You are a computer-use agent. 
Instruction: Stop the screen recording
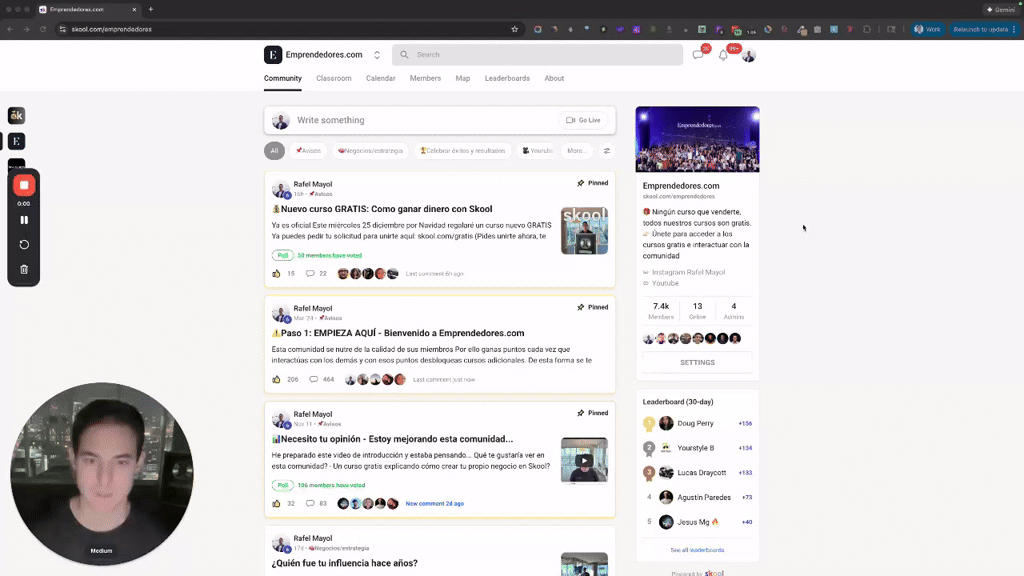click(24, 185)
